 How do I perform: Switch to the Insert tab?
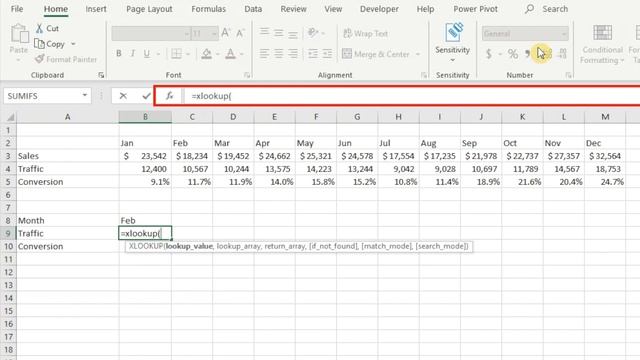click(x=96, y=9)
